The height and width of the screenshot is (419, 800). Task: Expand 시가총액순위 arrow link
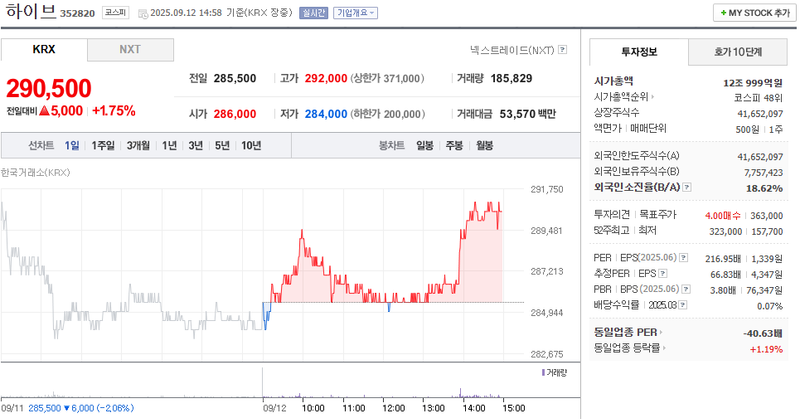[624, 96]
